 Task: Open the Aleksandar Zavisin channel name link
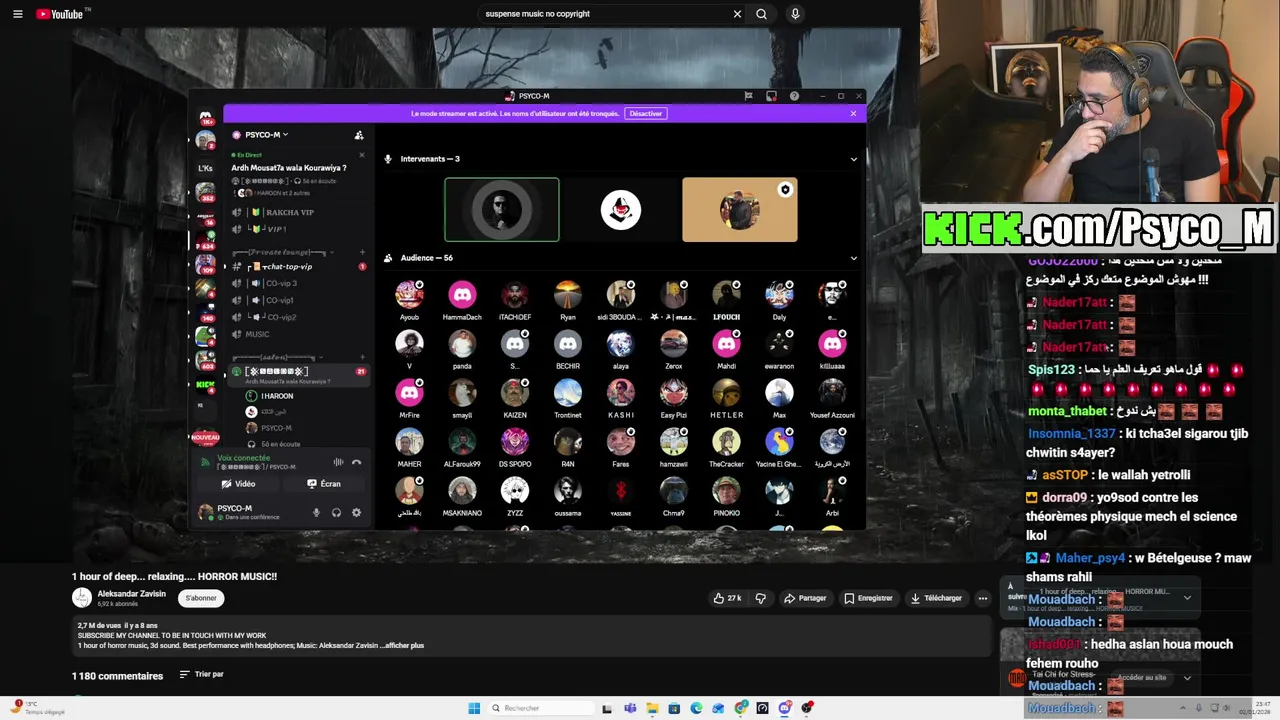point(132,594)
